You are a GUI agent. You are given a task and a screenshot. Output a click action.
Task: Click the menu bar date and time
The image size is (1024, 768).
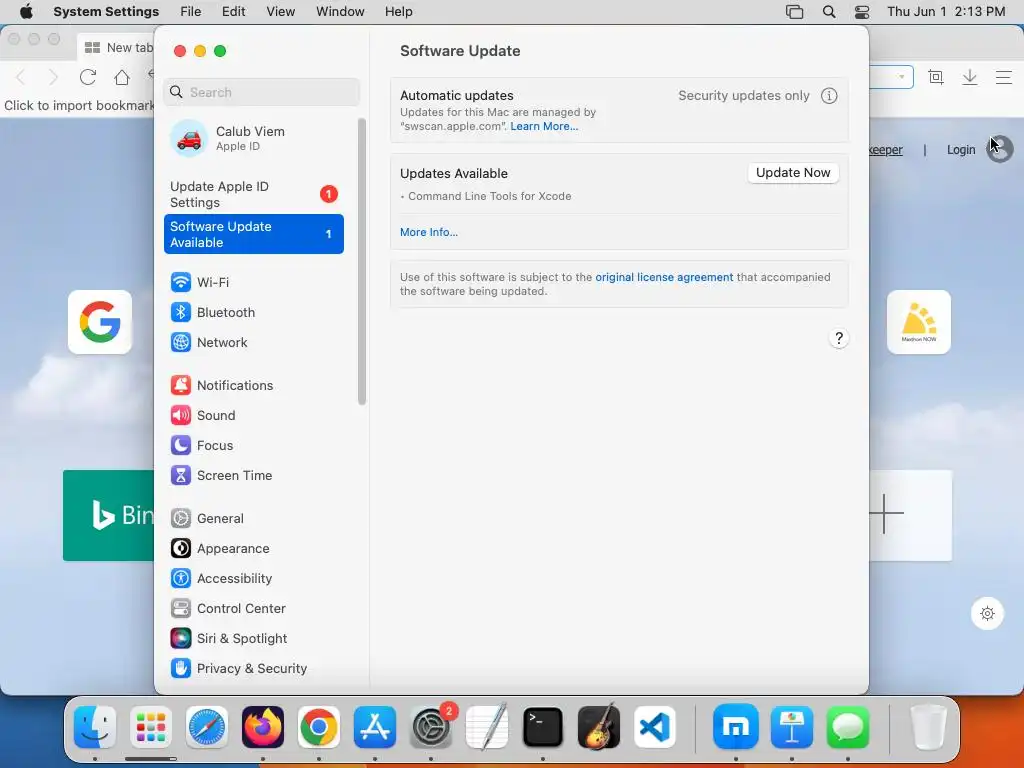[946, 12]
